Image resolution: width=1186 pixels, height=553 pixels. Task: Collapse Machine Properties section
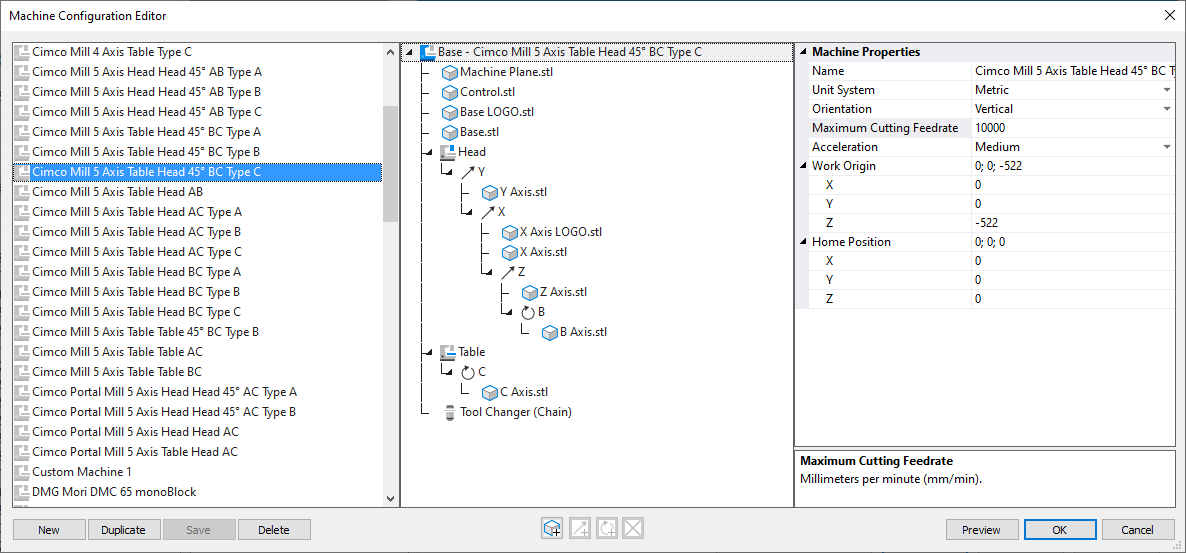(803, 53)
